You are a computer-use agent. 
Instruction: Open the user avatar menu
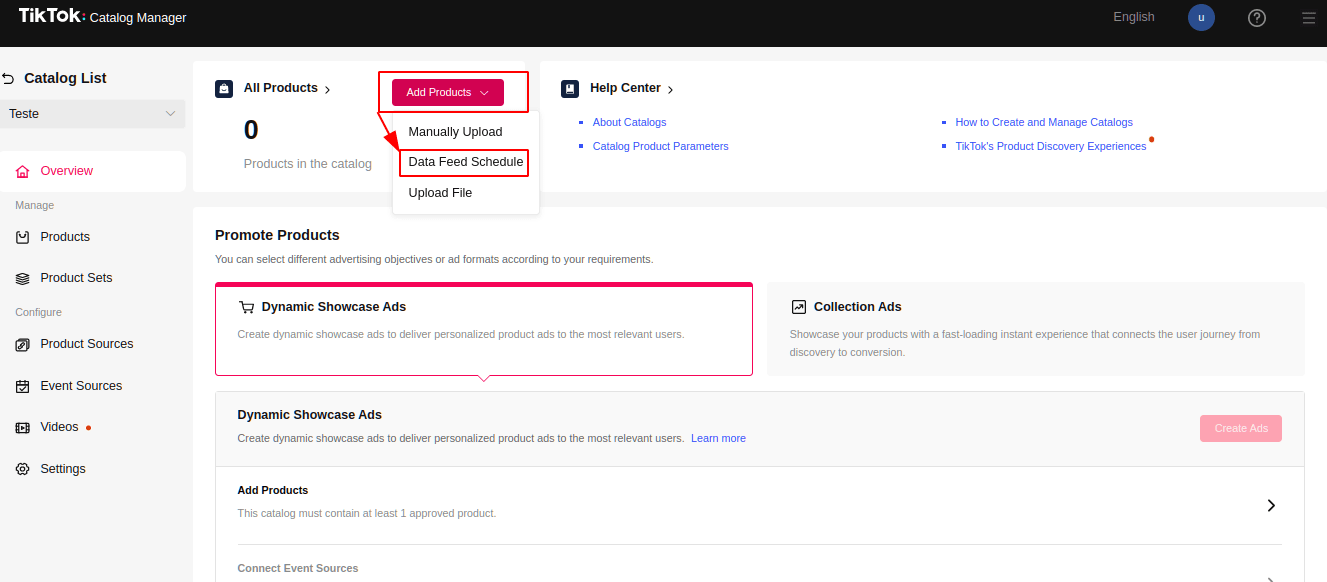click(x=1201, y=18)
